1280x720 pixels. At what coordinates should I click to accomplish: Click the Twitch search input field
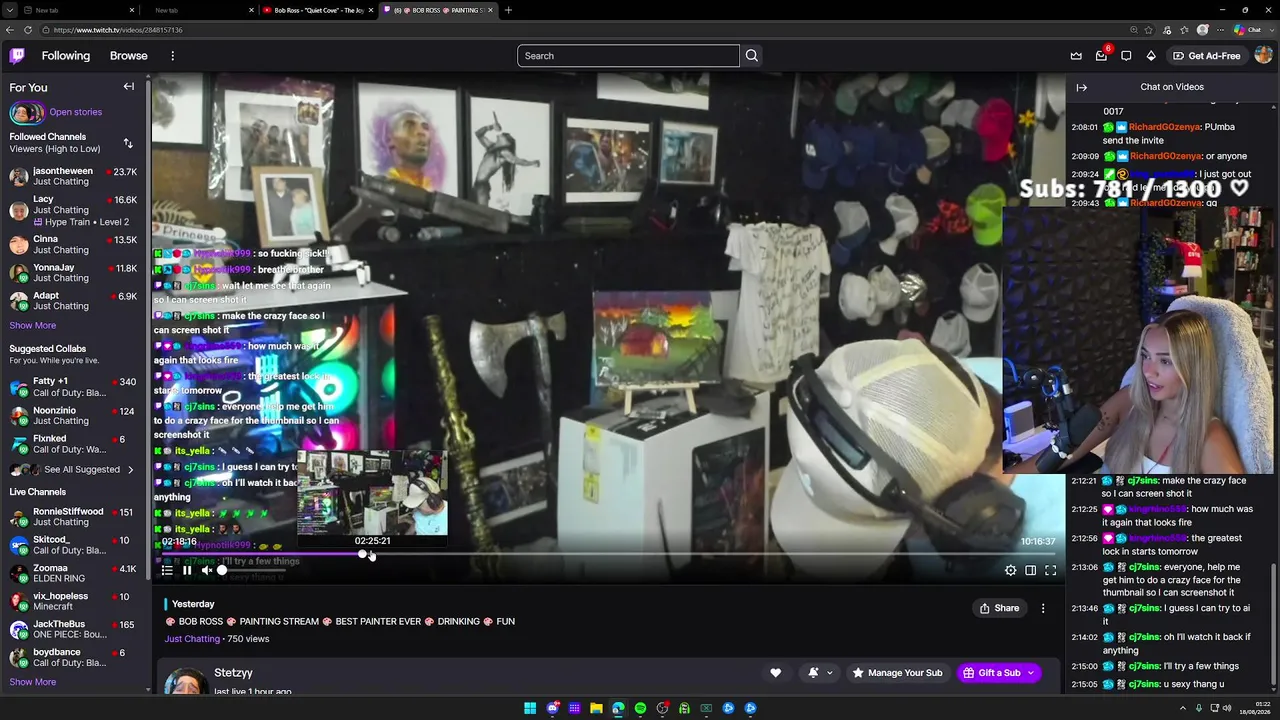coord(628,56)
